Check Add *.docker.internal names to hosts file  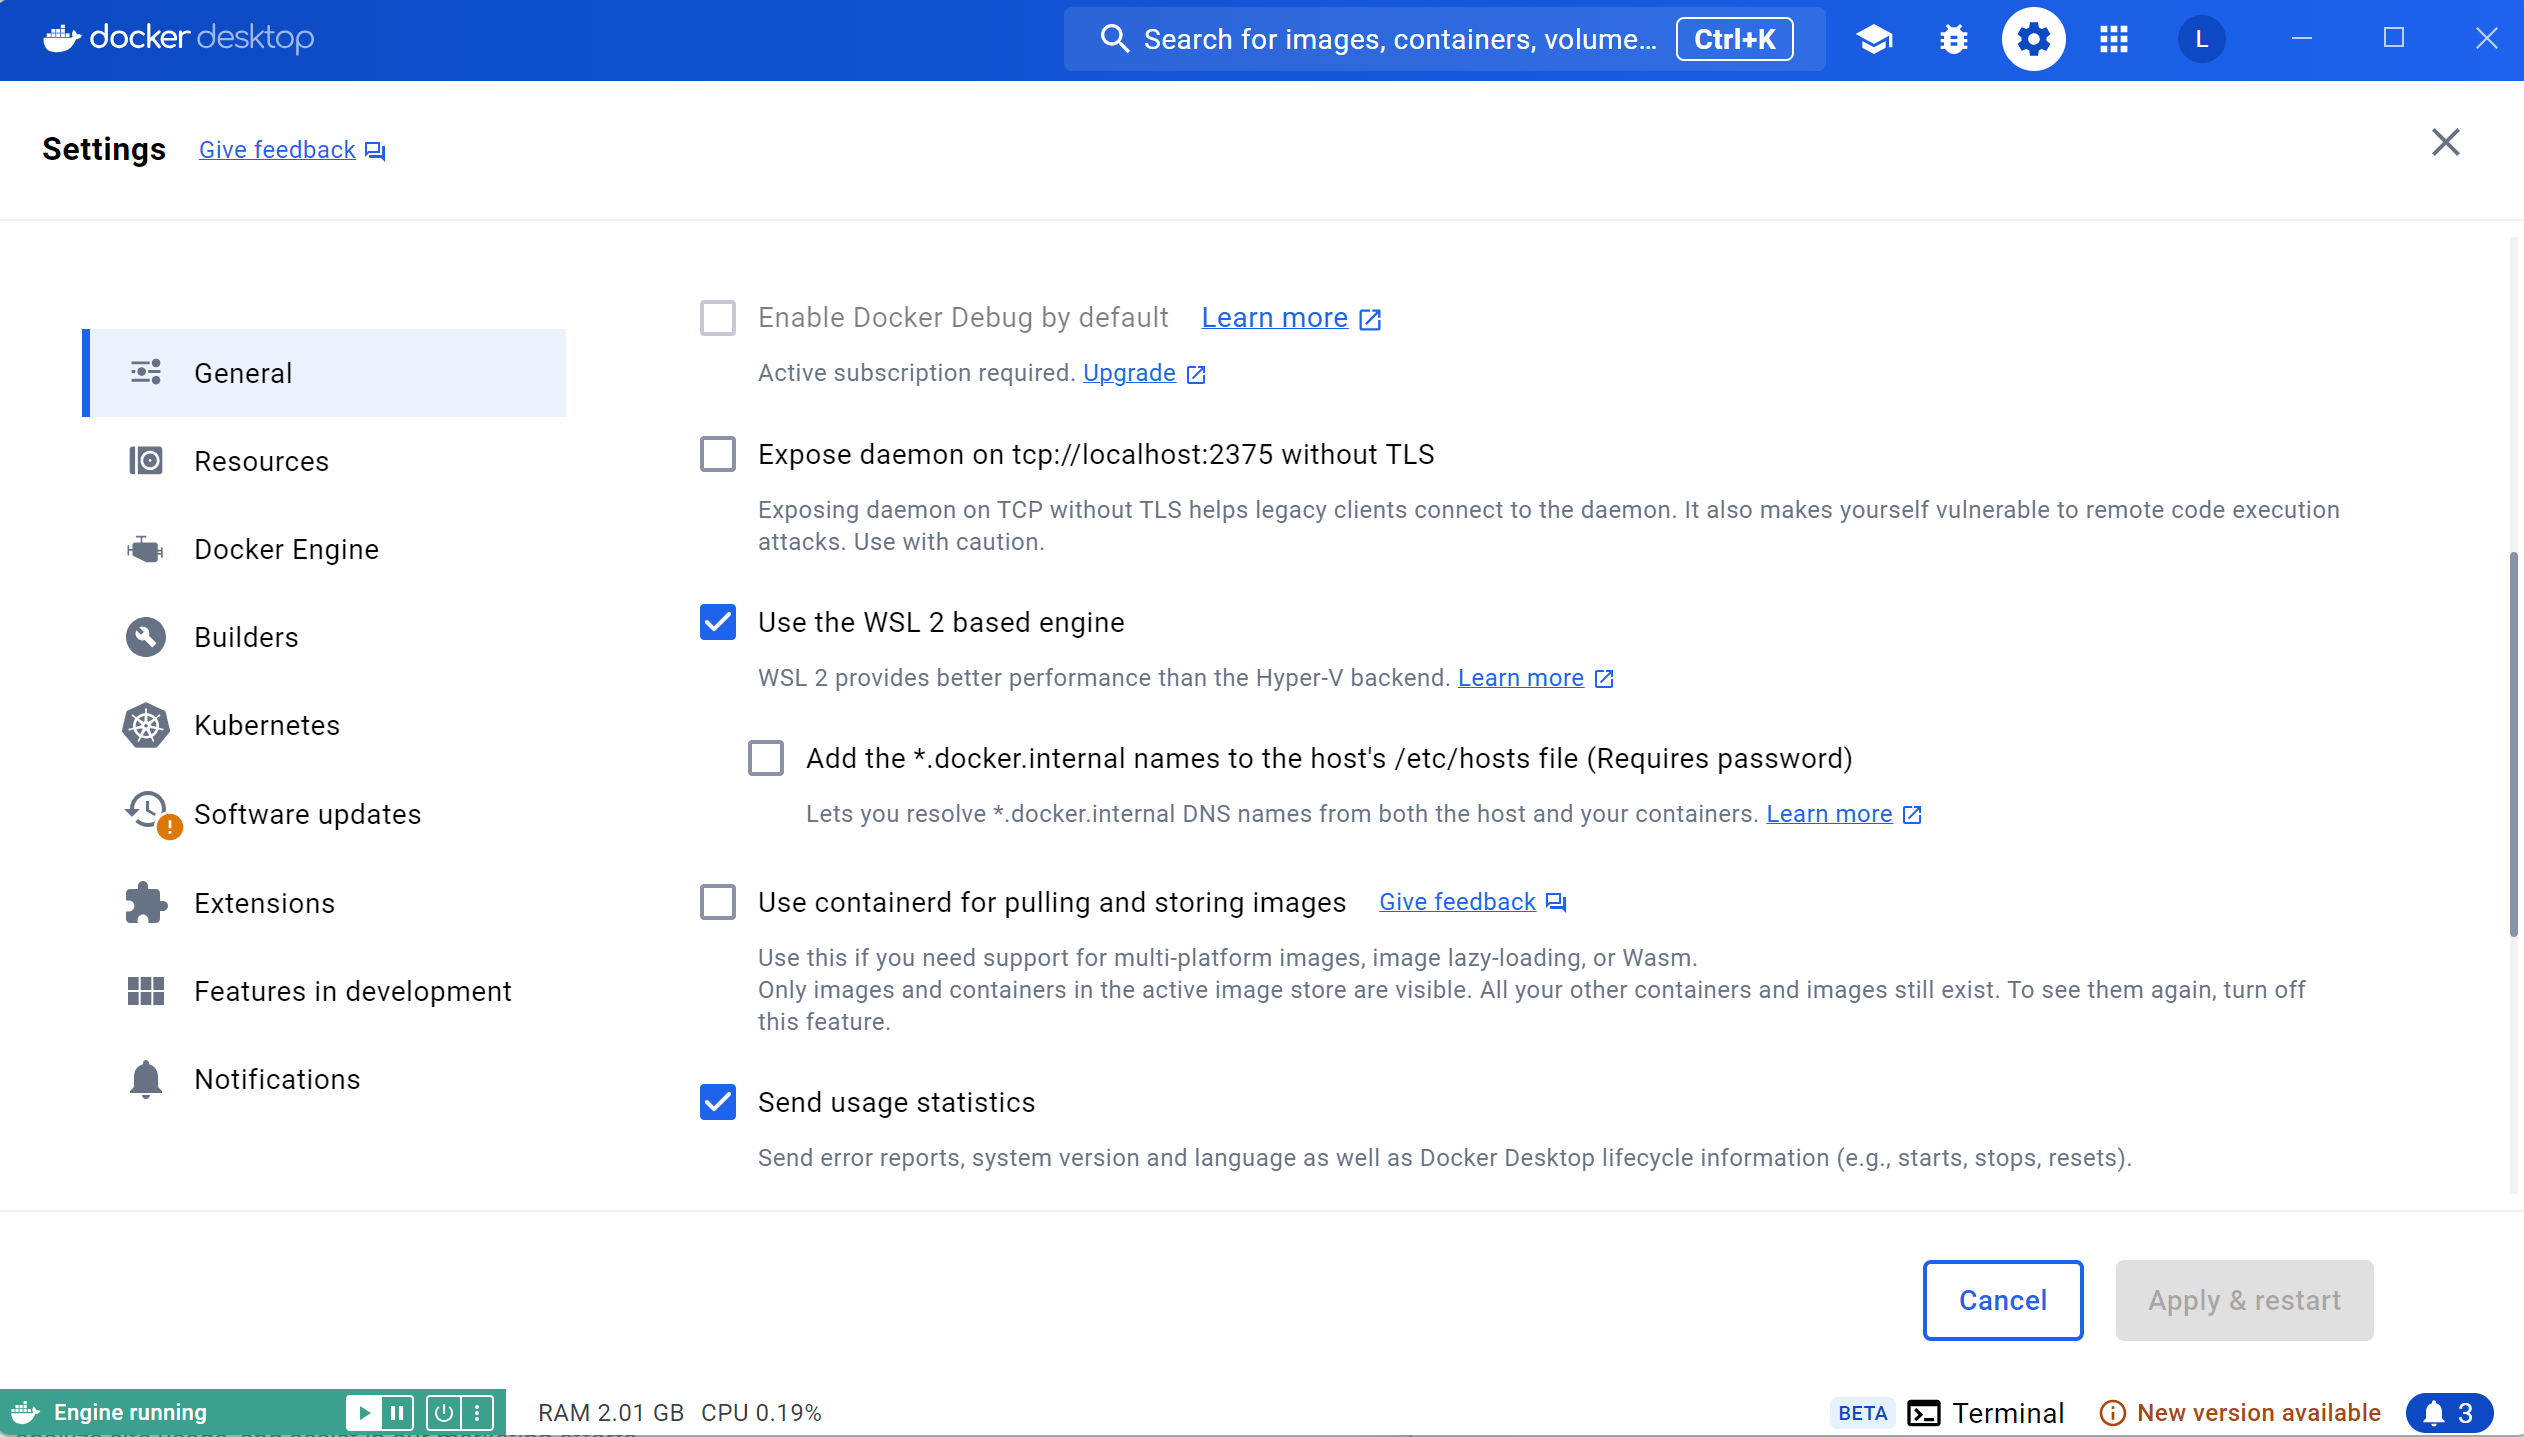tap(766, 758)
